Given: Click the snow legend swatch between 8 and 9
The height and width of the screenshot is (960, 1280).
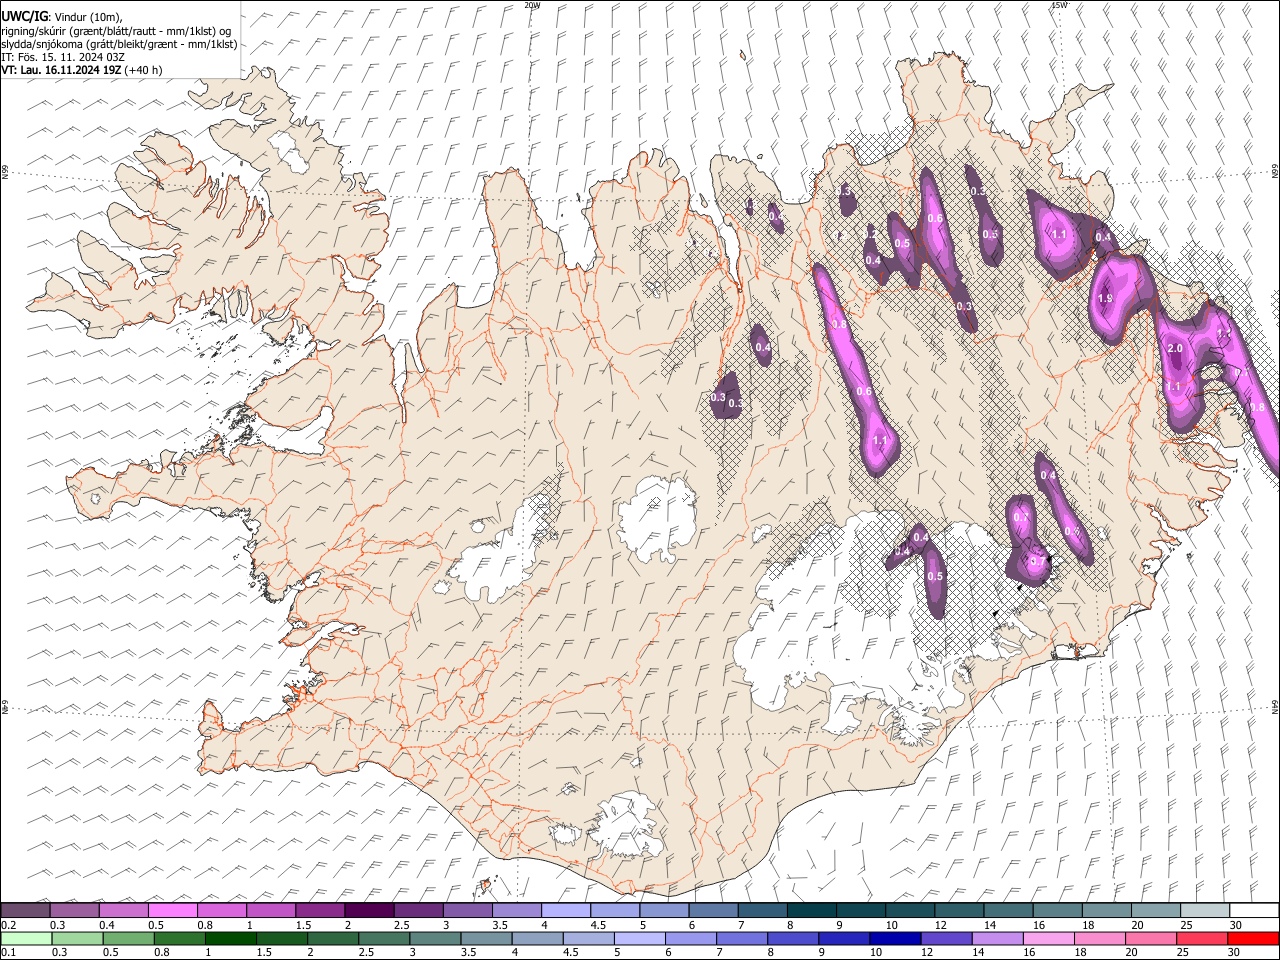Looking at the screenshot, I should coord(811,910).
